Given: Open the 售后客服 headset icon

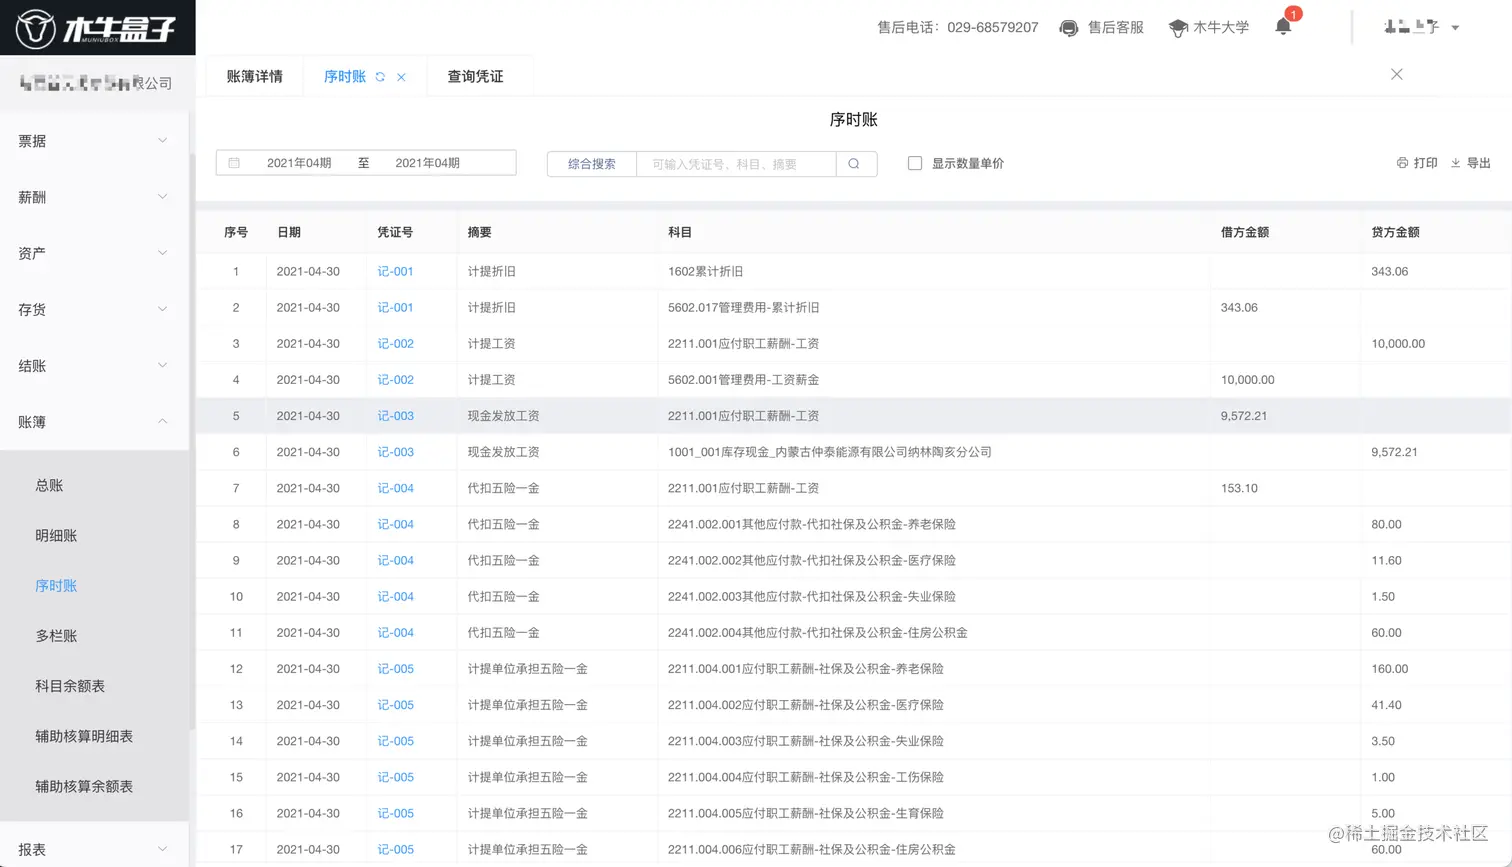Looking at the screenshot, I should [1069, 28].
